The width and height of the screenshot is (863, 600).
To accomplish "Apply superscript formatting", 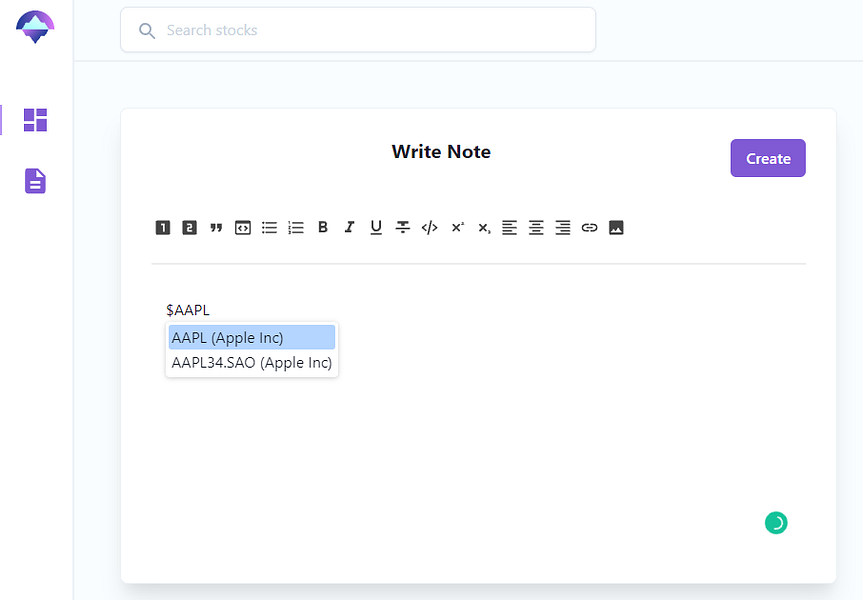I will tap(457, 227).
